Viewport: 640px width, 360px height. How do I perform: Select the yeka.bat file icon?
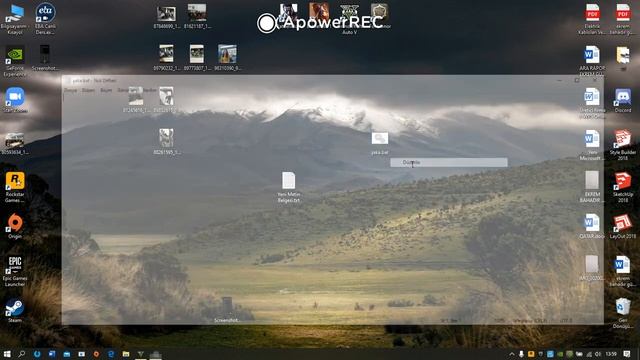[x=380, y=143]
